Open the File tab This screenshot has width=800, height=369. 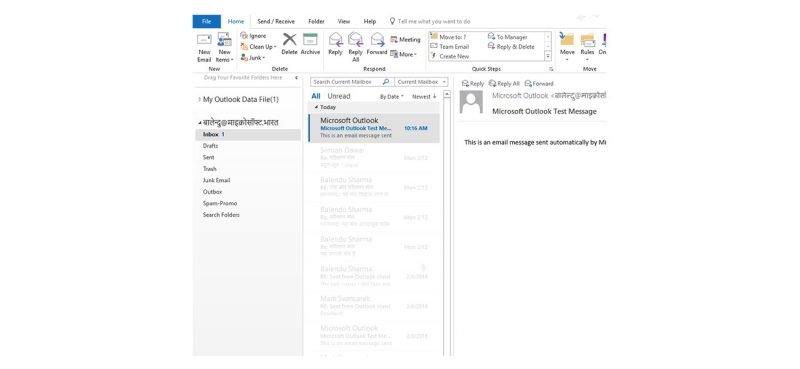207,21
